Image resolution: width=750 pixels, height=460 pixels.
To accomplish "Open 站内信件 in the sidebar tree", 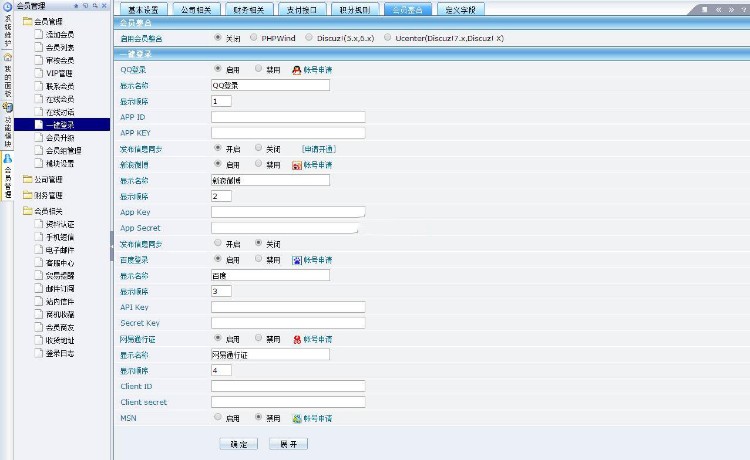I will point(60,302).
